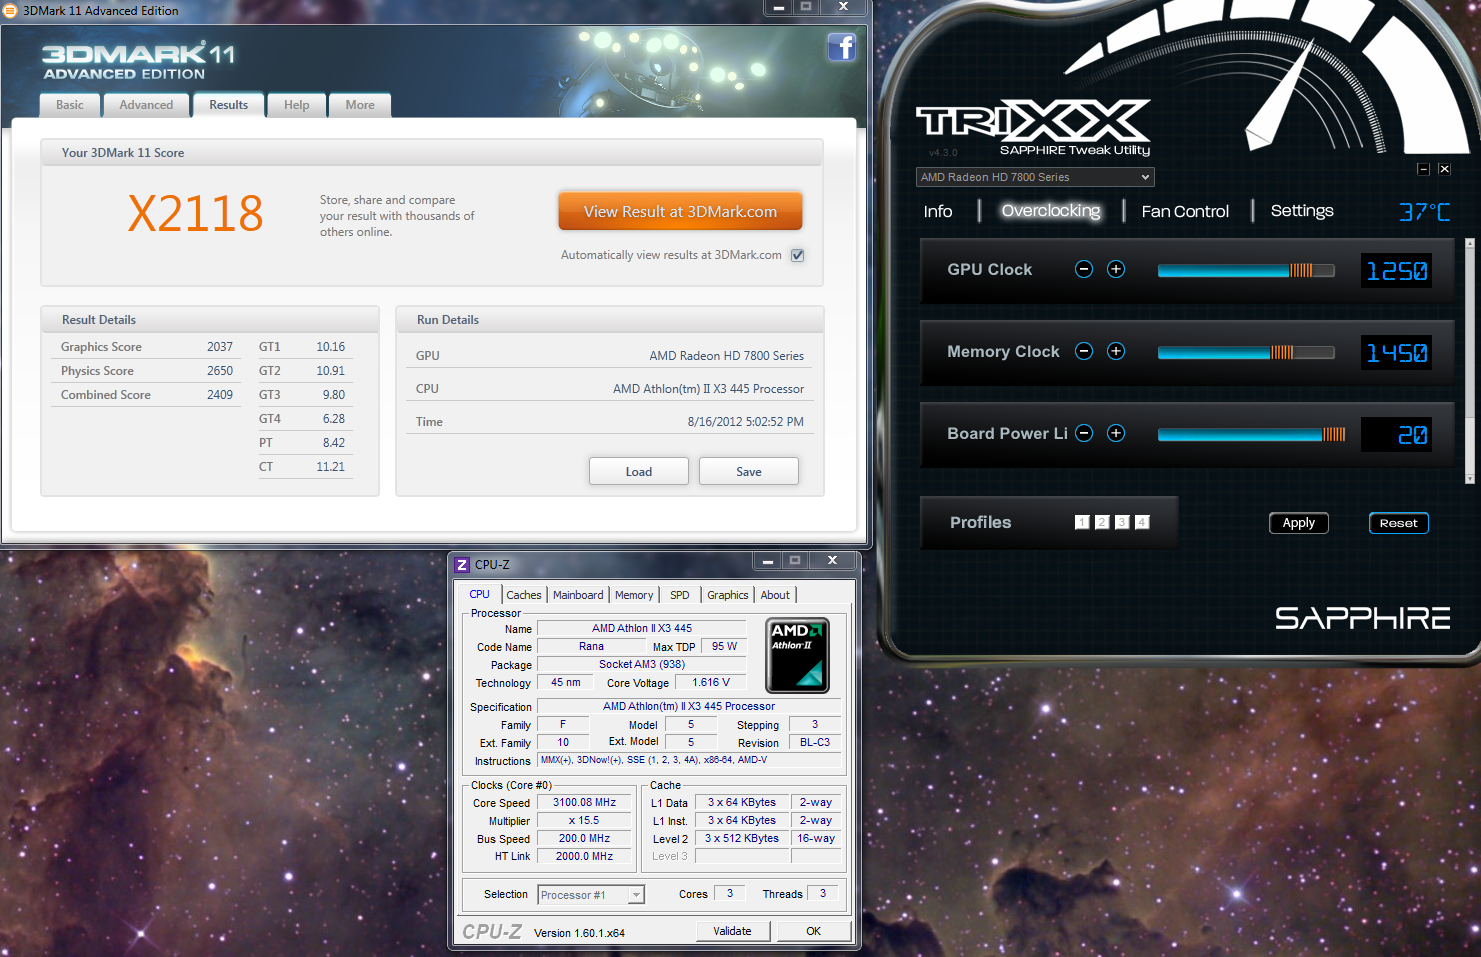The height and width of the screenshot is (957, 1481).
Task: Click the GPU Clock slider
Action: click(x=1246, y=270)
